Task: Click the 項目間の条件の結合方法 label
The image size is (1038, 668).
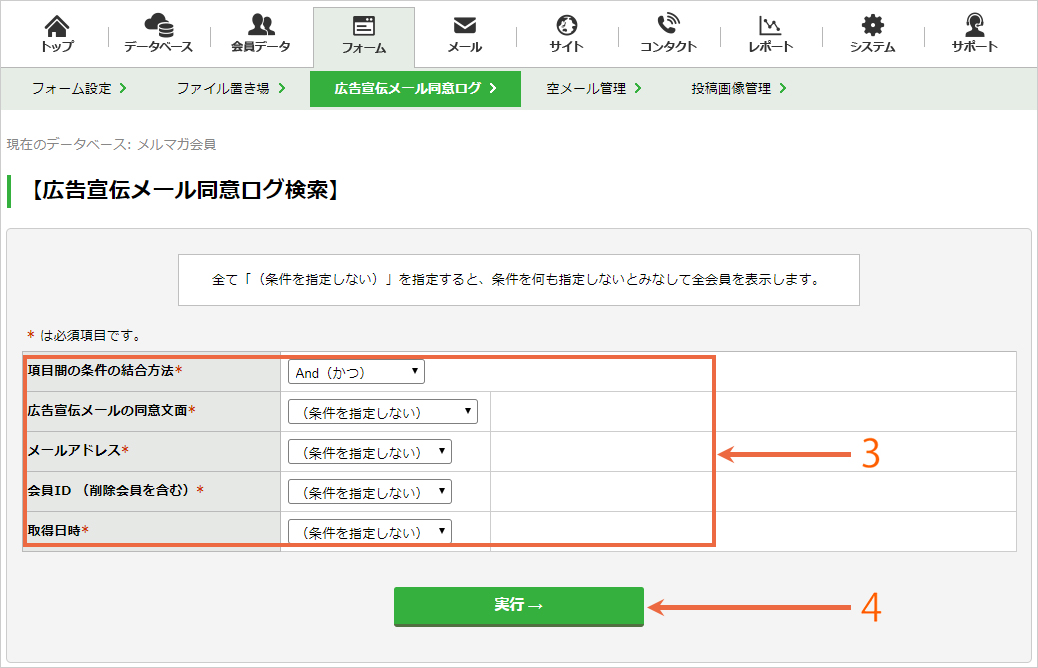Action: point(105,371)
